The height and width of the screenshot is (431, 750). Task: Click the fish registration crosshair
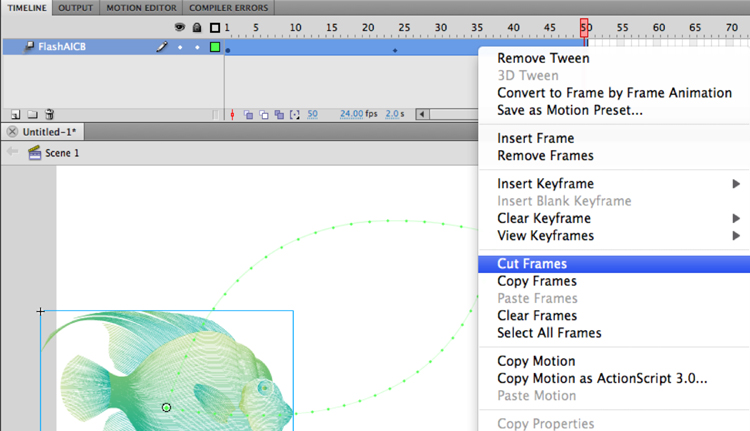40,311
